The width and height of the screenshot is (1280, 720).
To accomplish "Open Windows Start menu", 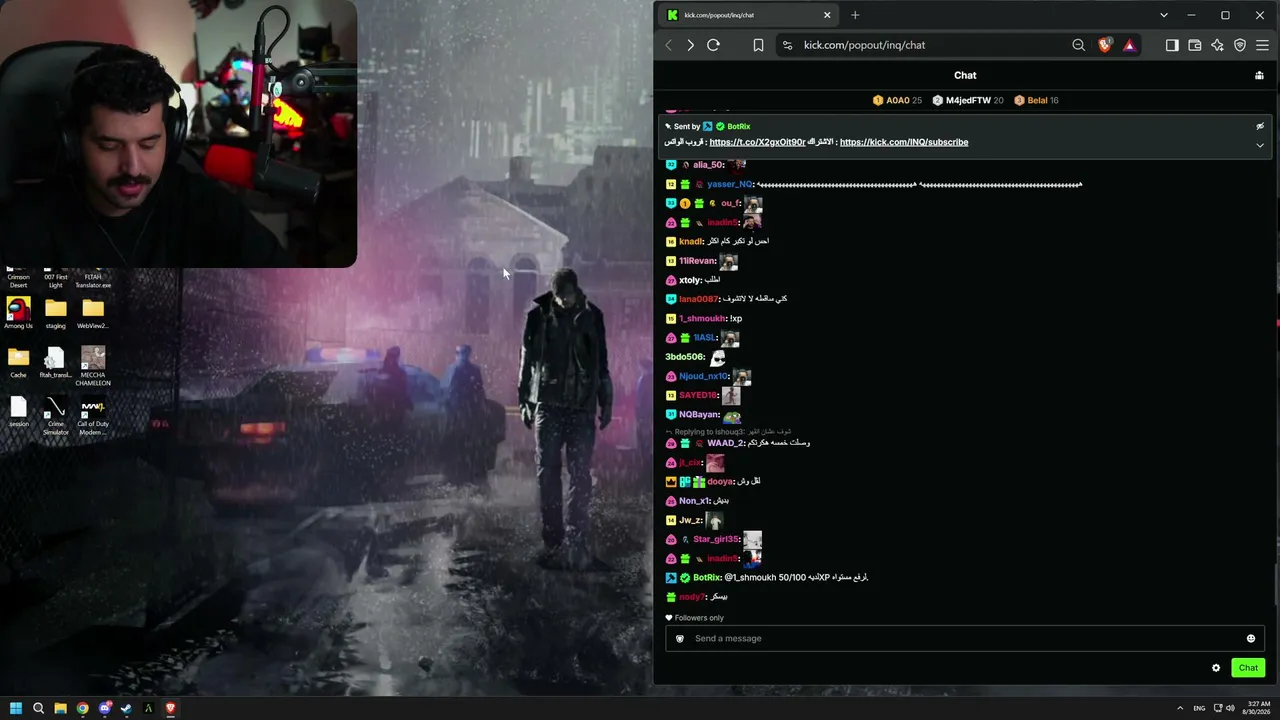I will (x=16, y=708).
